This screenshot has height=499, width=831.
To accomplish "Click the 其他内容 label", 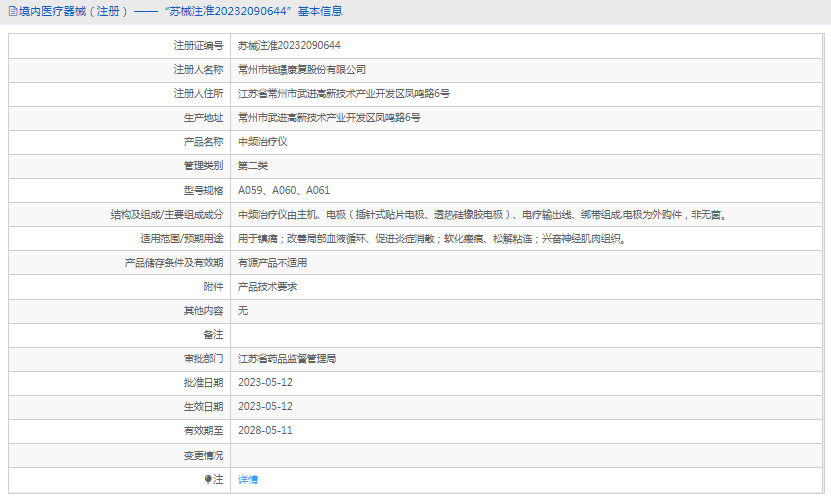I will (203, 310).
